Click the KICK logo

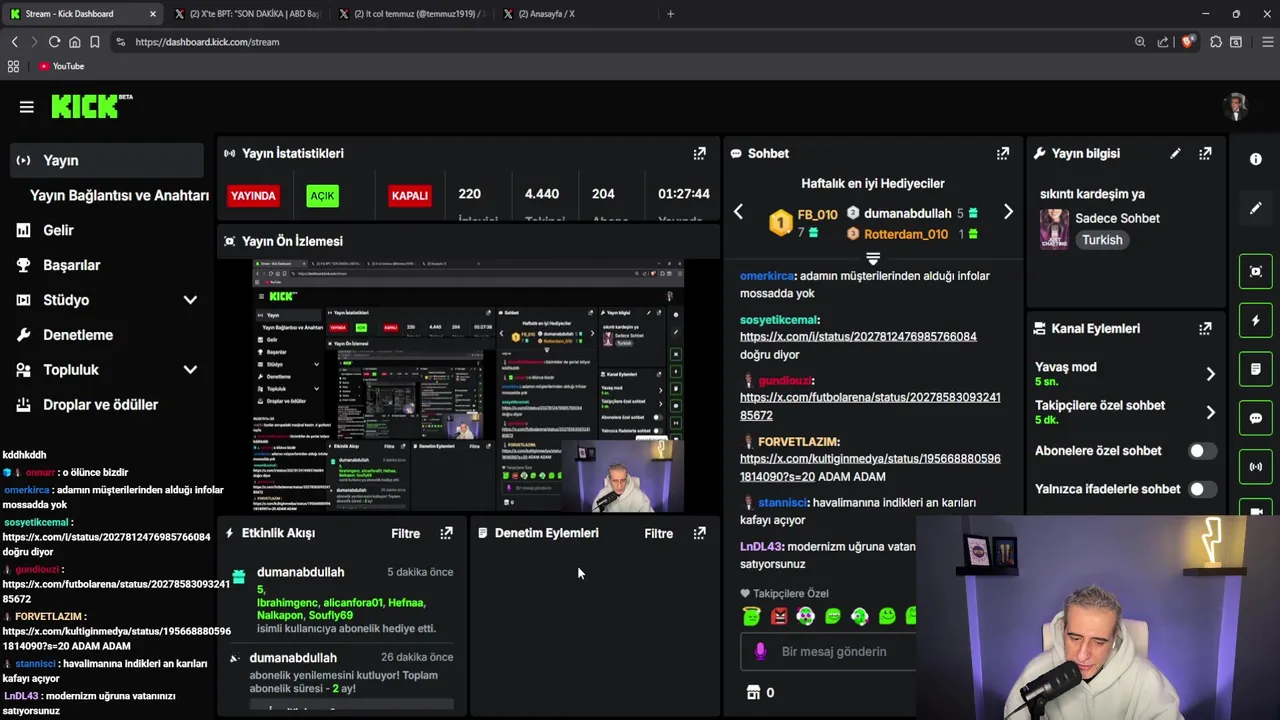92,106
